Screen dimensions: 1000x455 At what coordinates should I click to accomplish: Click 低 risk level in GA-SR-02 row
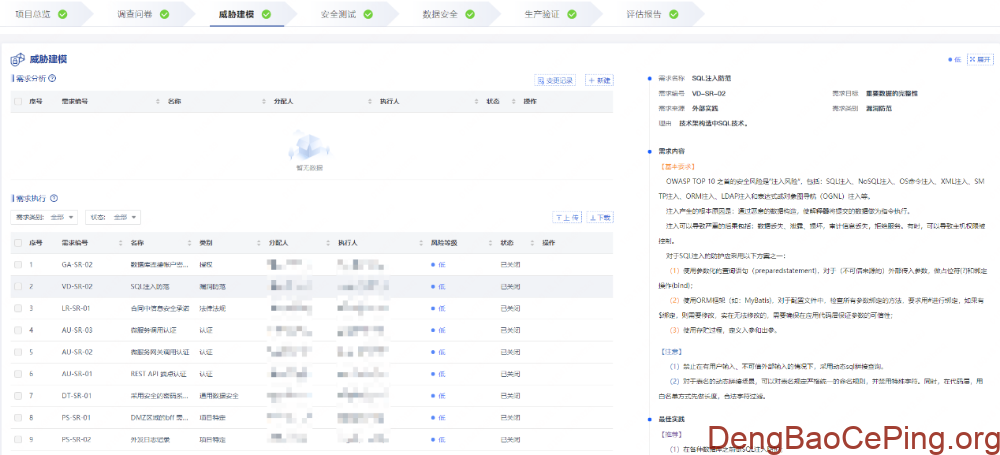point(438,264)
